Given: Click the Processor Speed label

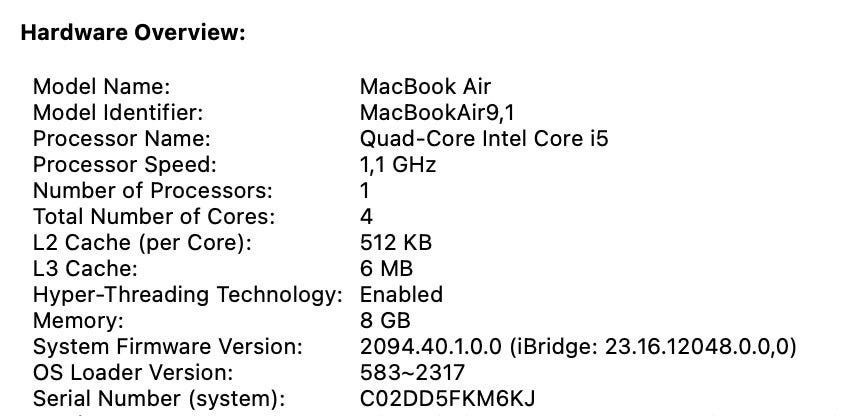Looking at the screenshot, I should pos(124,165).
